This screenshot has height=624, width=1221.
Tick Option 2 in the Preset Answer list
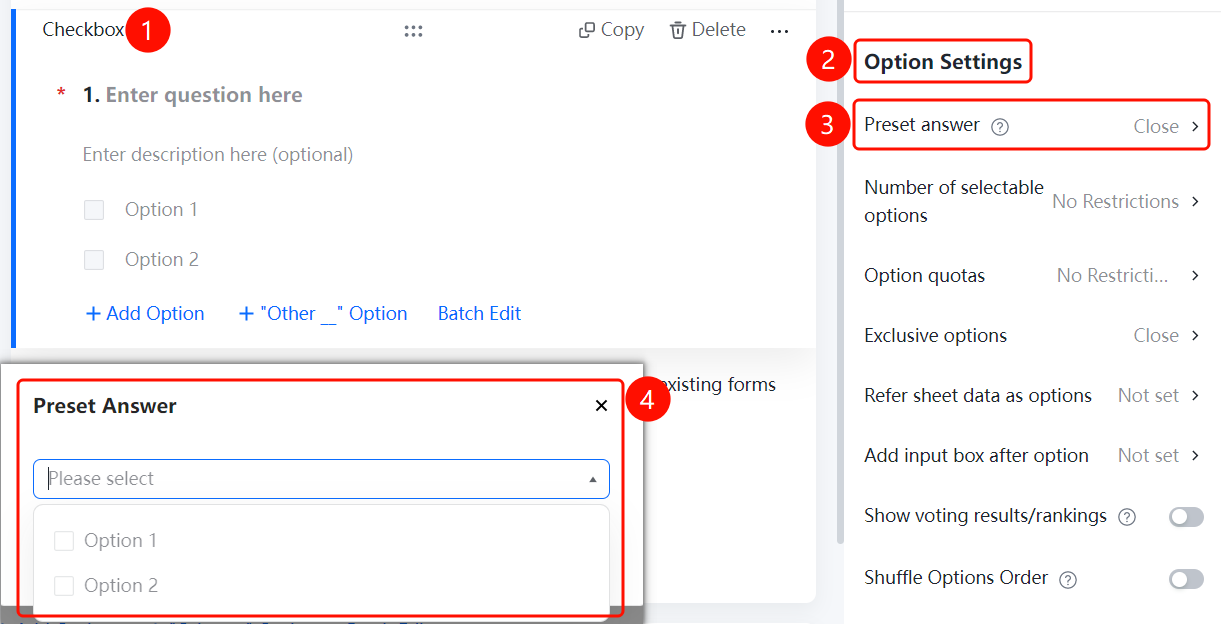(64, 586)
